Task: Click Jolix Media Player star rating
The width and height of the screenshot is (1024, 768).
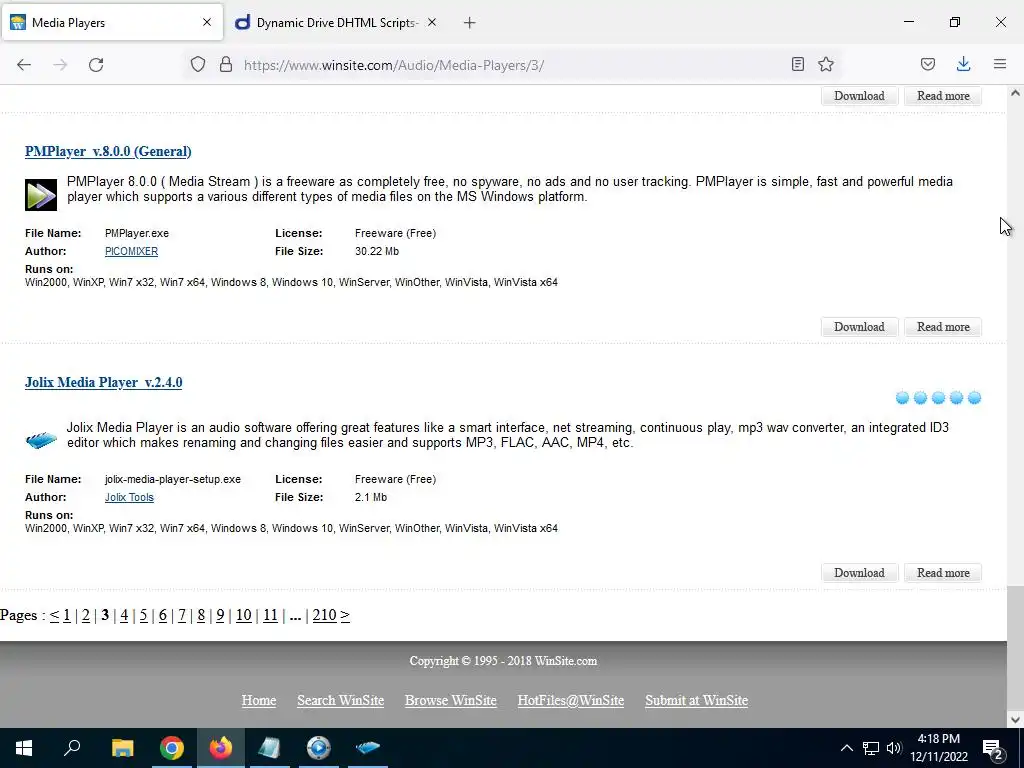Action: (x=938, y=398)
